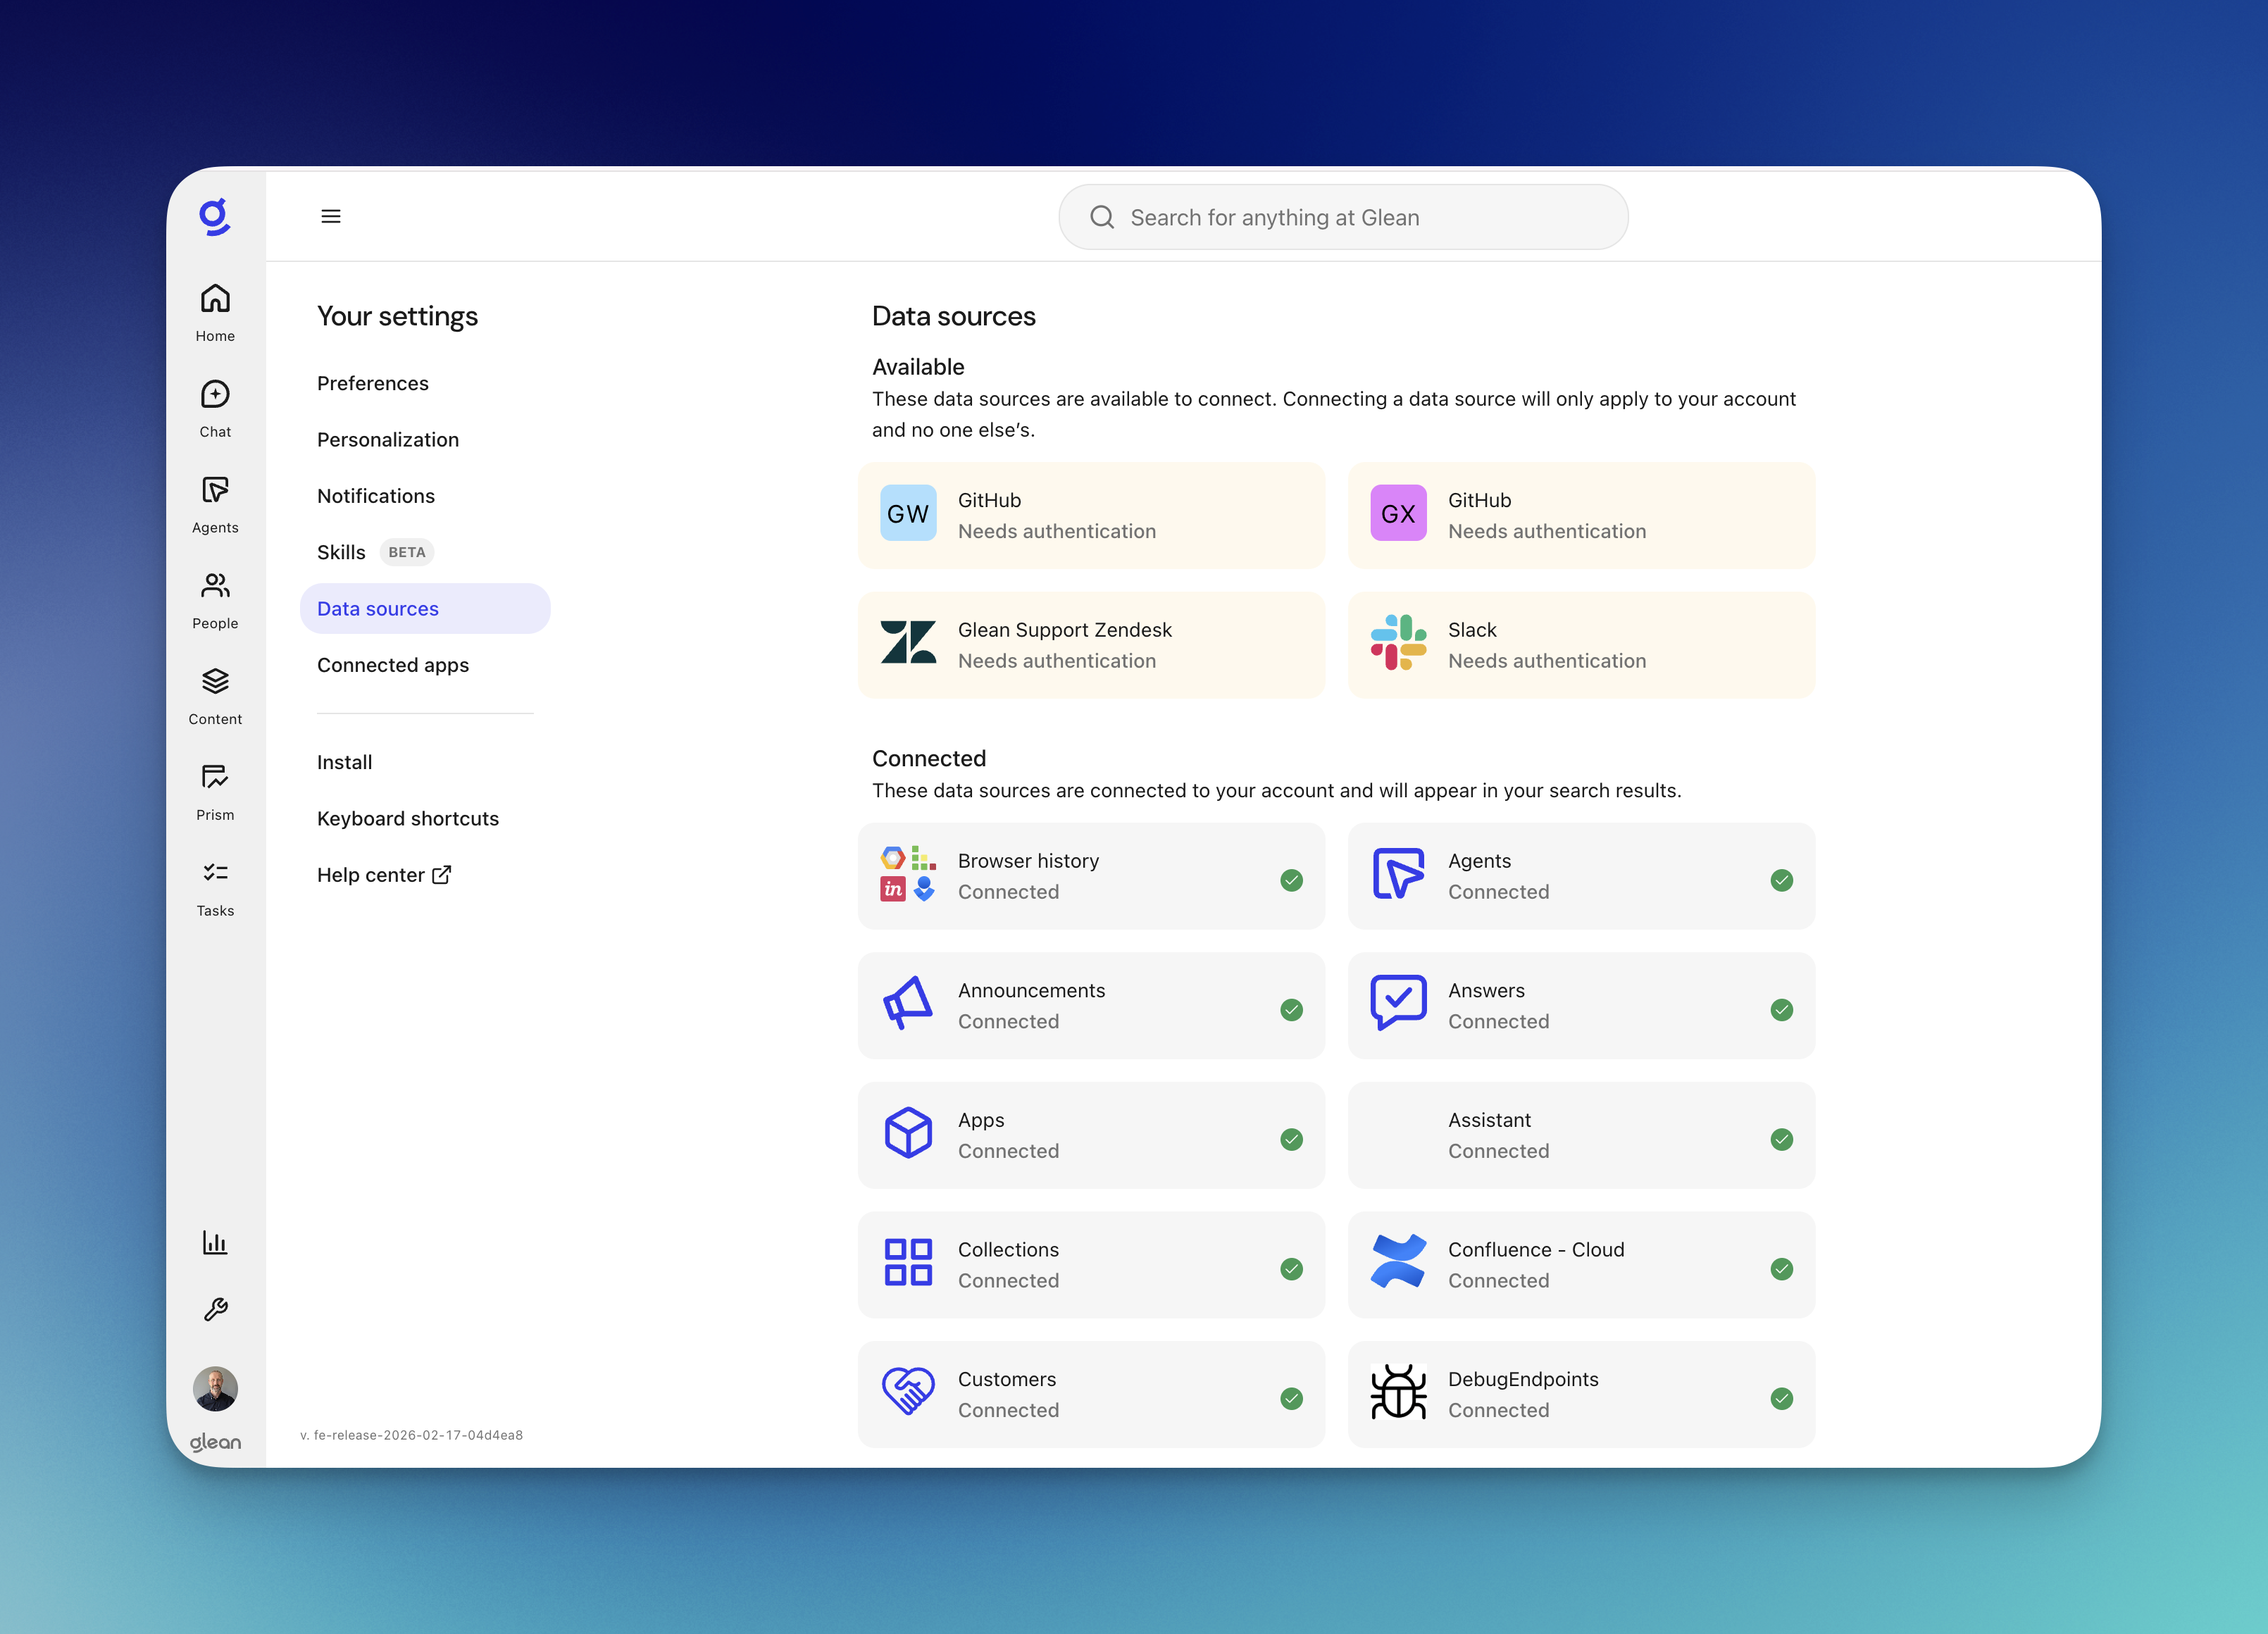The image size is (2268, 1634).
Task: Click the analytics bar-chart icon
Action: tap(214, 1241)
